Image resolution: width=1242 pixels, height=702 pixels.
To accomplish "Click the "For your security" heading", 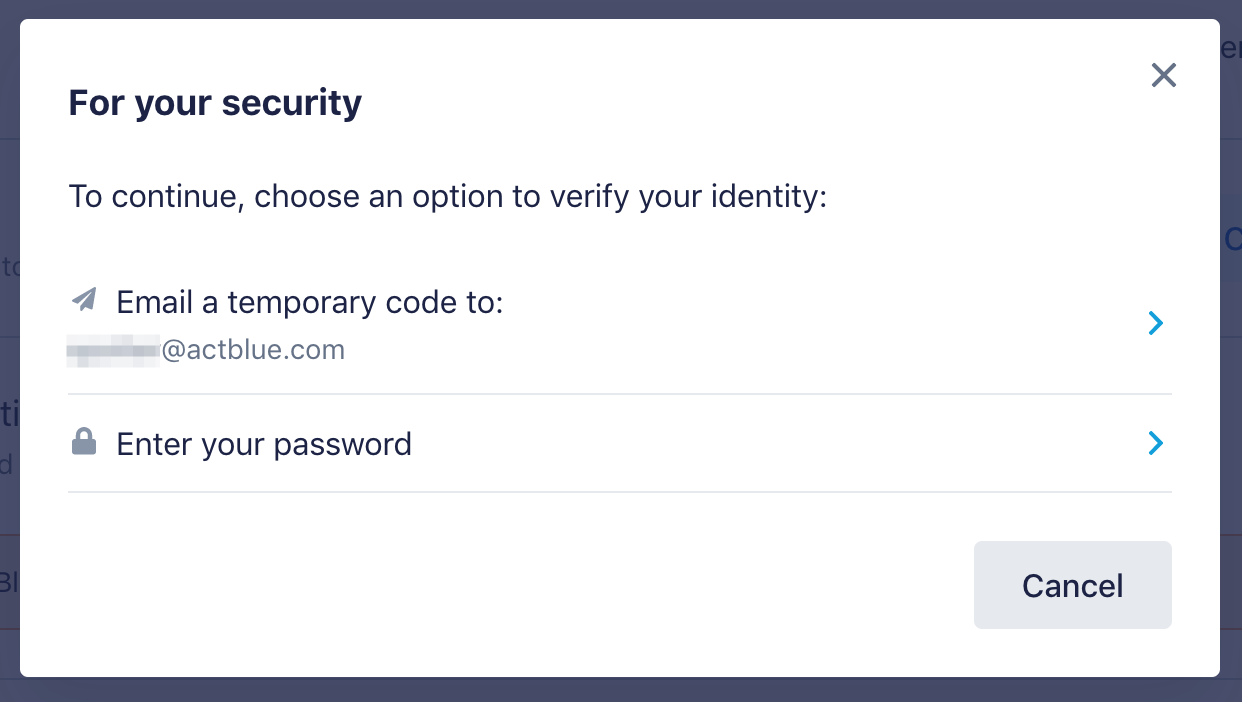I will (215, 103).
